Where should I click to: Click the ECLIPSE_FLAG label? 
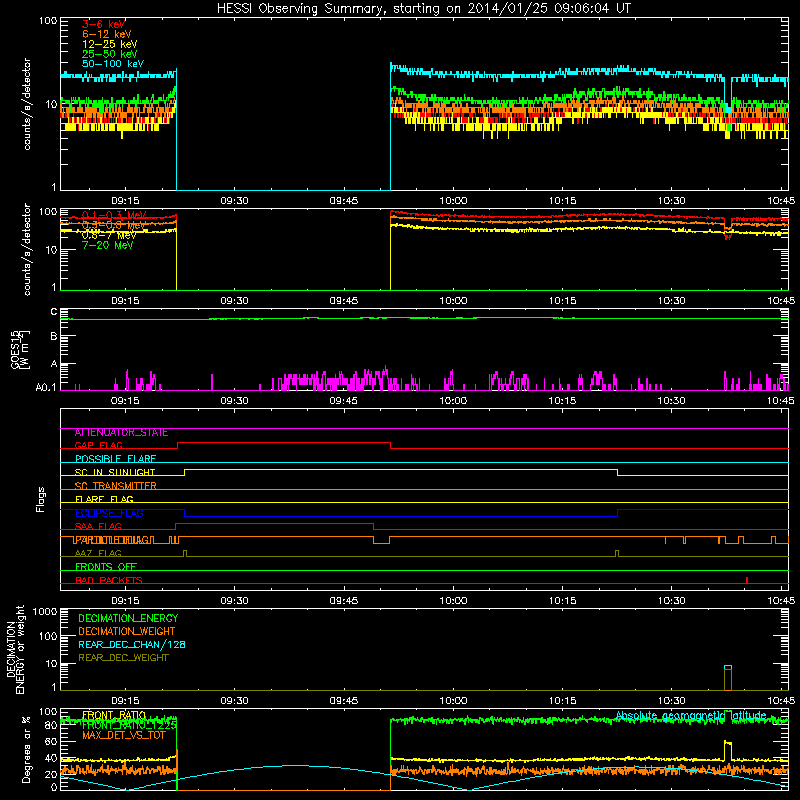pyautogui.click(x=109, y=513)
